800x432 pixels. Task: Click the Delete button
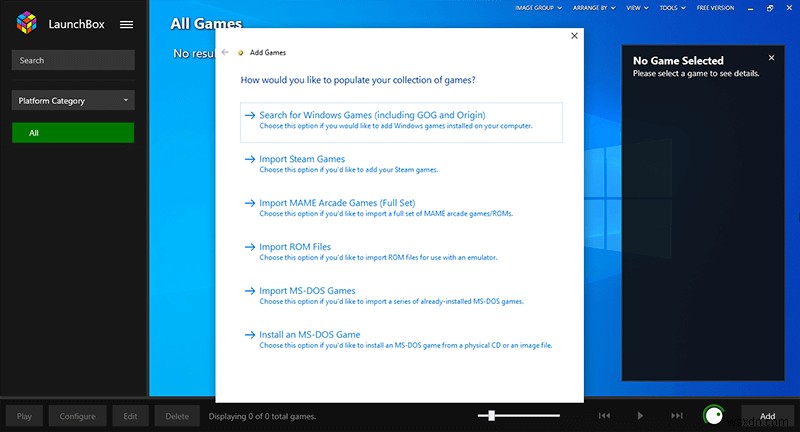(177, 416)
